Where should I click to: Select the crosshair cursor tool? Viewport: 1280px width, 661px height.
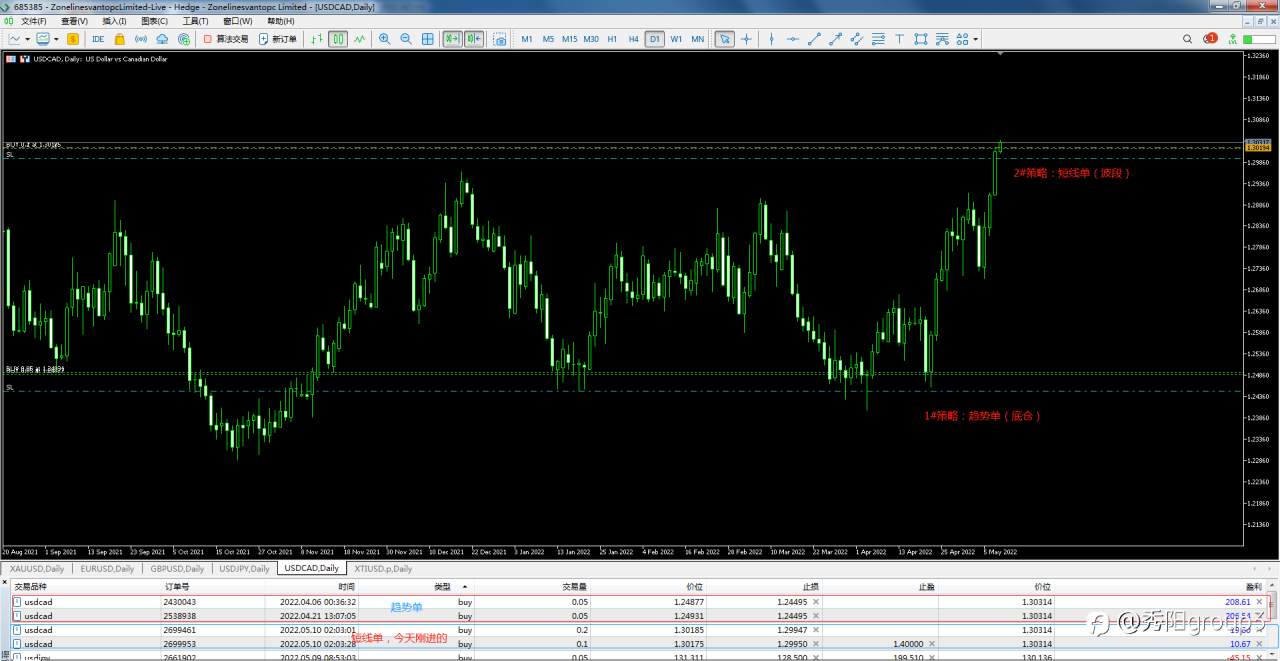(746, 39)
